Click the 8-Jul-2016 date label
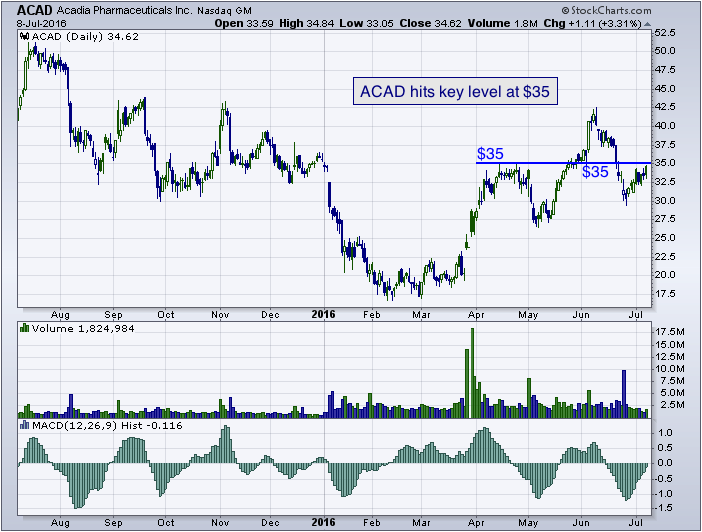This screenshot has width=702, height=532. [42, 23]
